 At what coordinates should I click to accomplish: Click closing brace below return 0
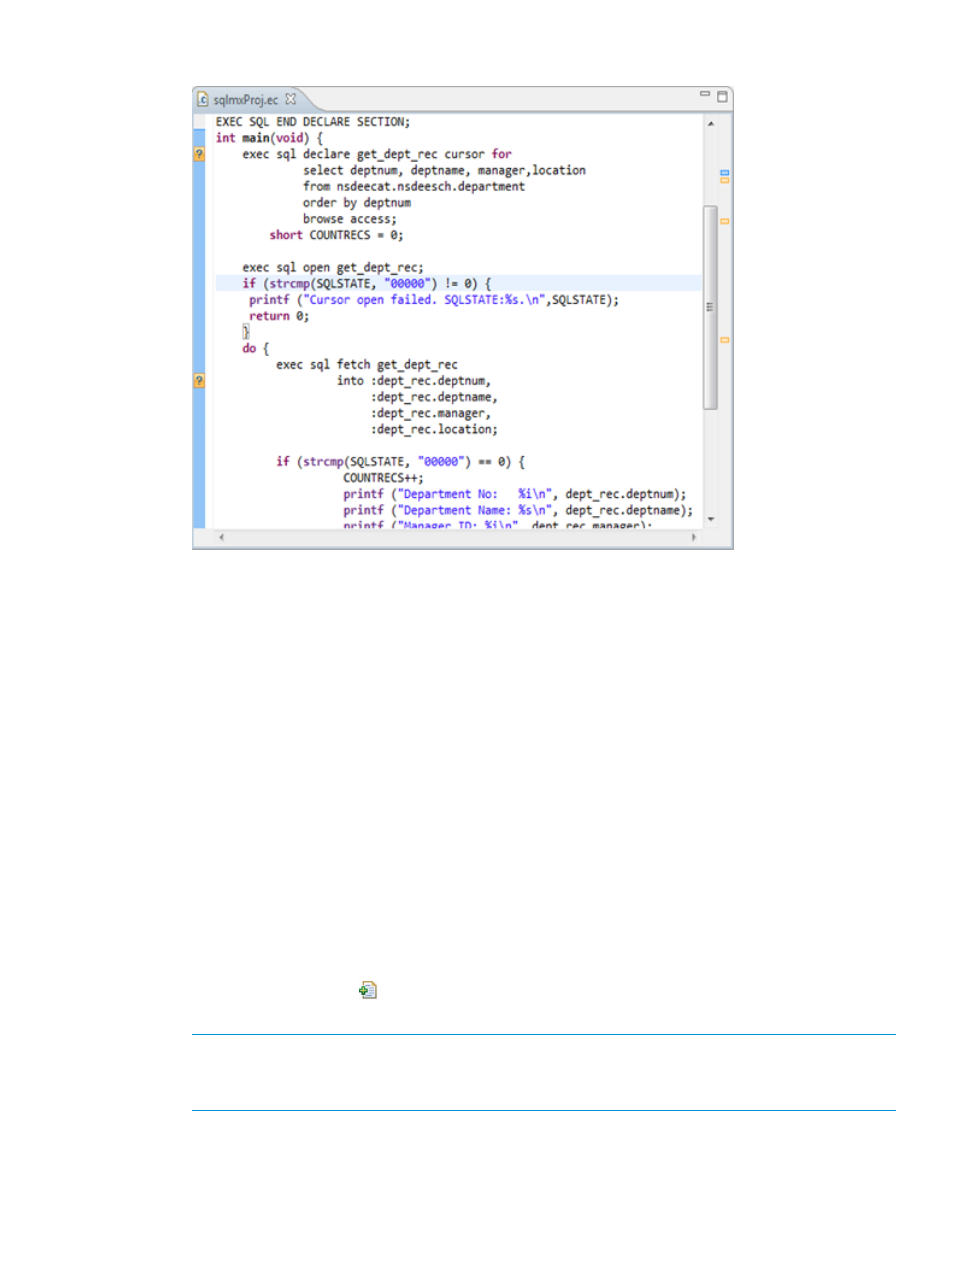246,331
